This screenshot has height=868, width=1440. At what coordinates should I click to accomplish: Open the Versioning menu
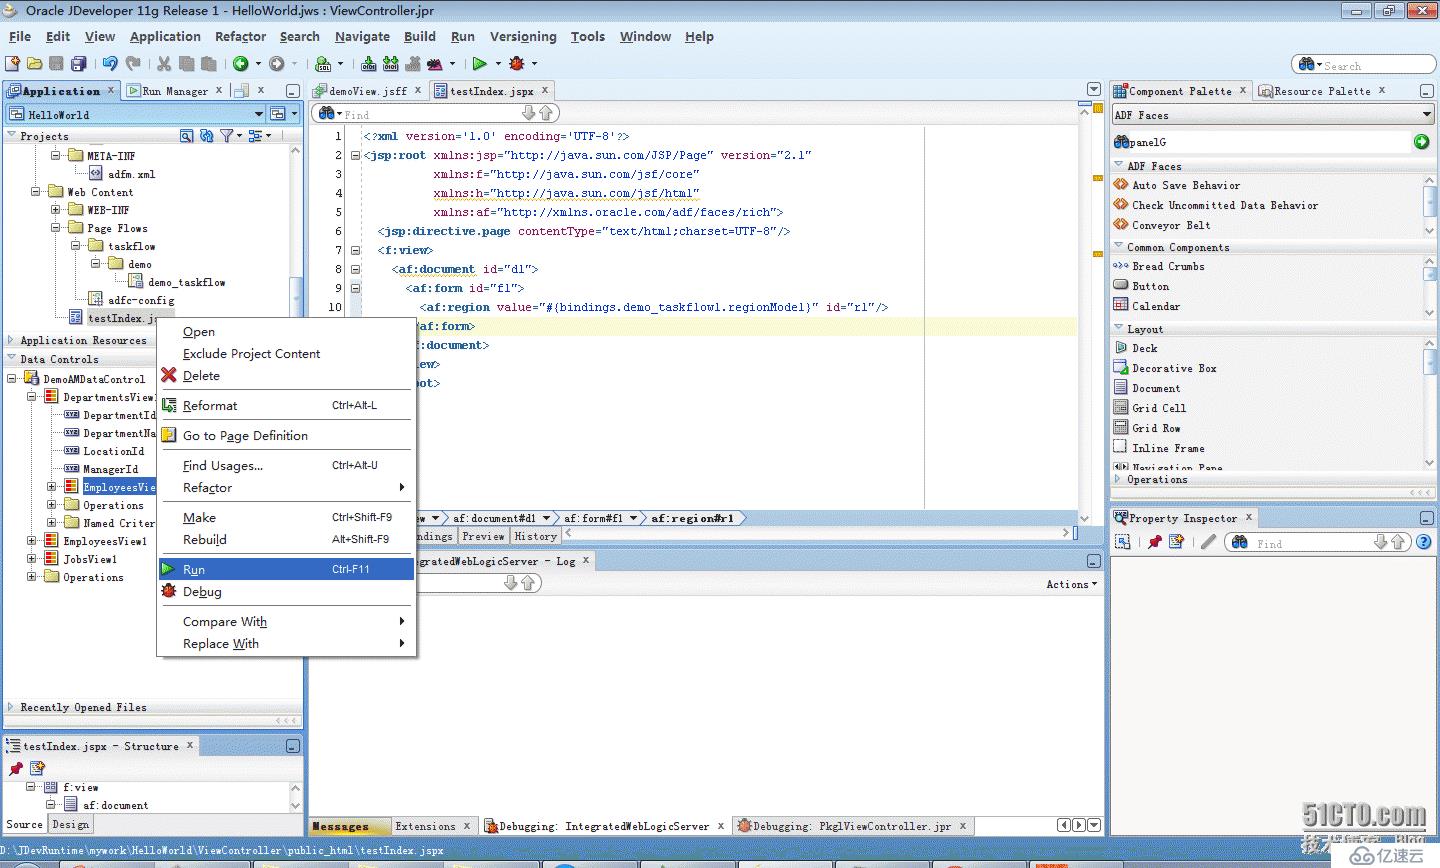point(523,36)
